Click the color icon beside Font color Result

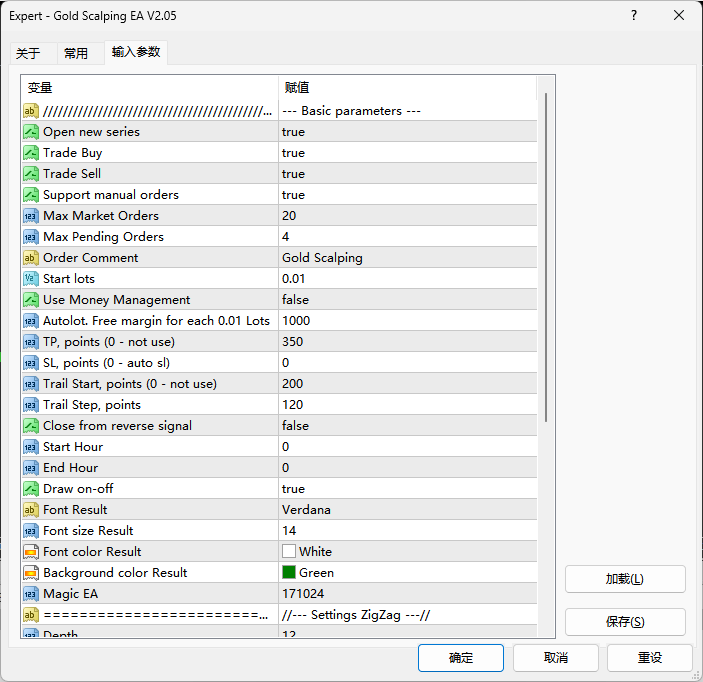tap(31, 552)
